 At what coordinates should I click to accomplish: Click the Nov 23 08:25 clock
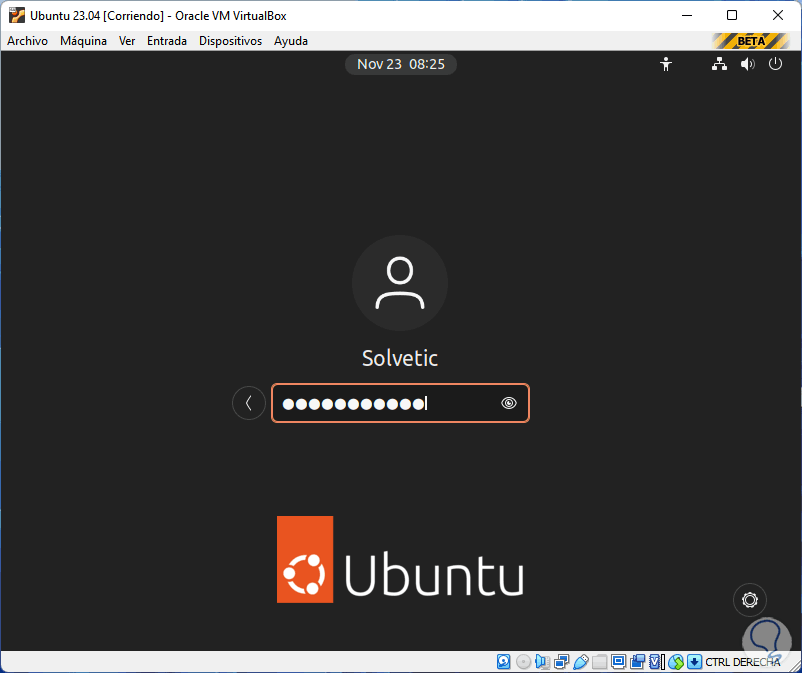(x=400, y=64)
